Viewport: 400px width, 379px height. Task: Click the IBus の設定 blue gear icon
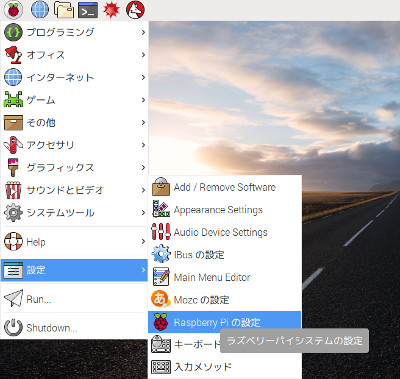[x=161, y=254]
